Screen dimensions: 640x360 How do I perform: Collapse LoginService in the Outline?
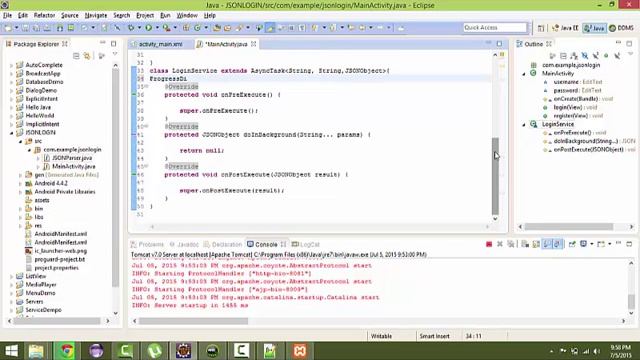[524, 124]
